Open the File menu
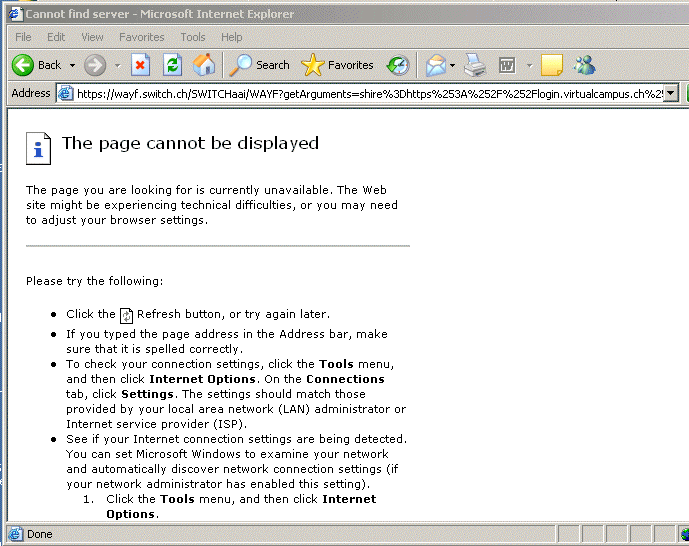 (23, 37)
